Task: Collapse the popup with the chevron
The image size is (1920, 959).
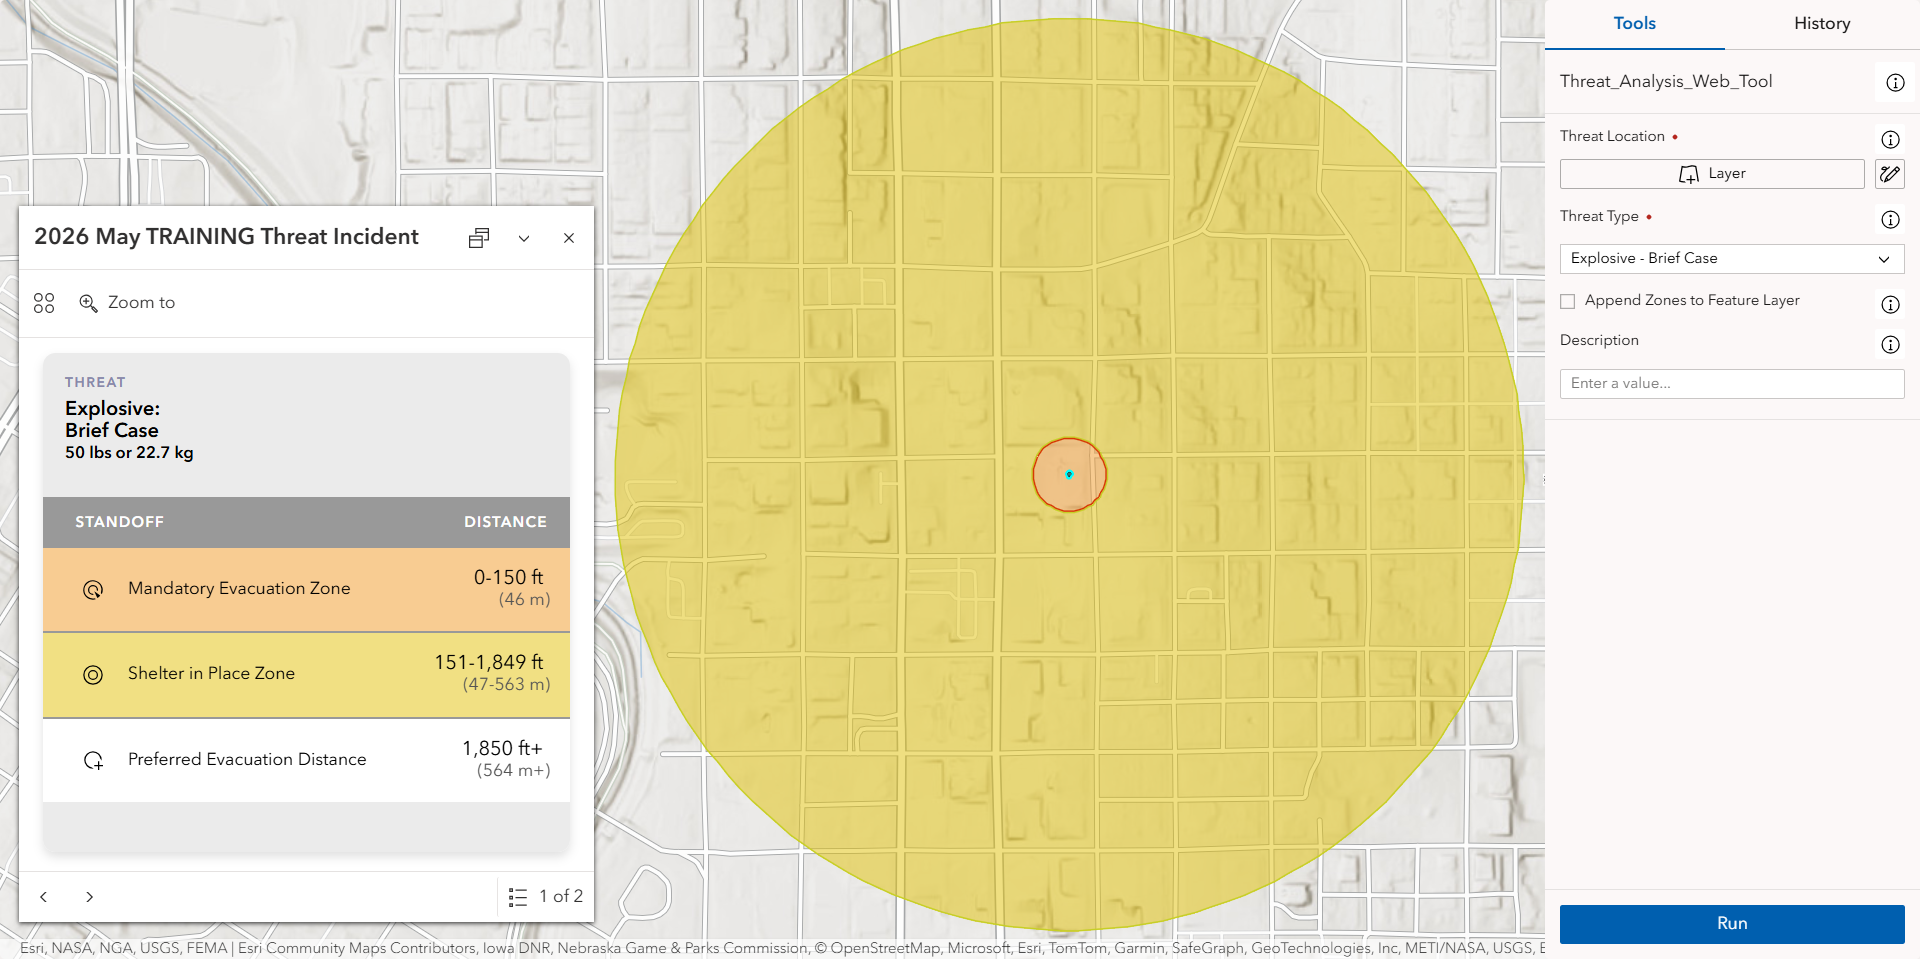Action: coord(524,238)
